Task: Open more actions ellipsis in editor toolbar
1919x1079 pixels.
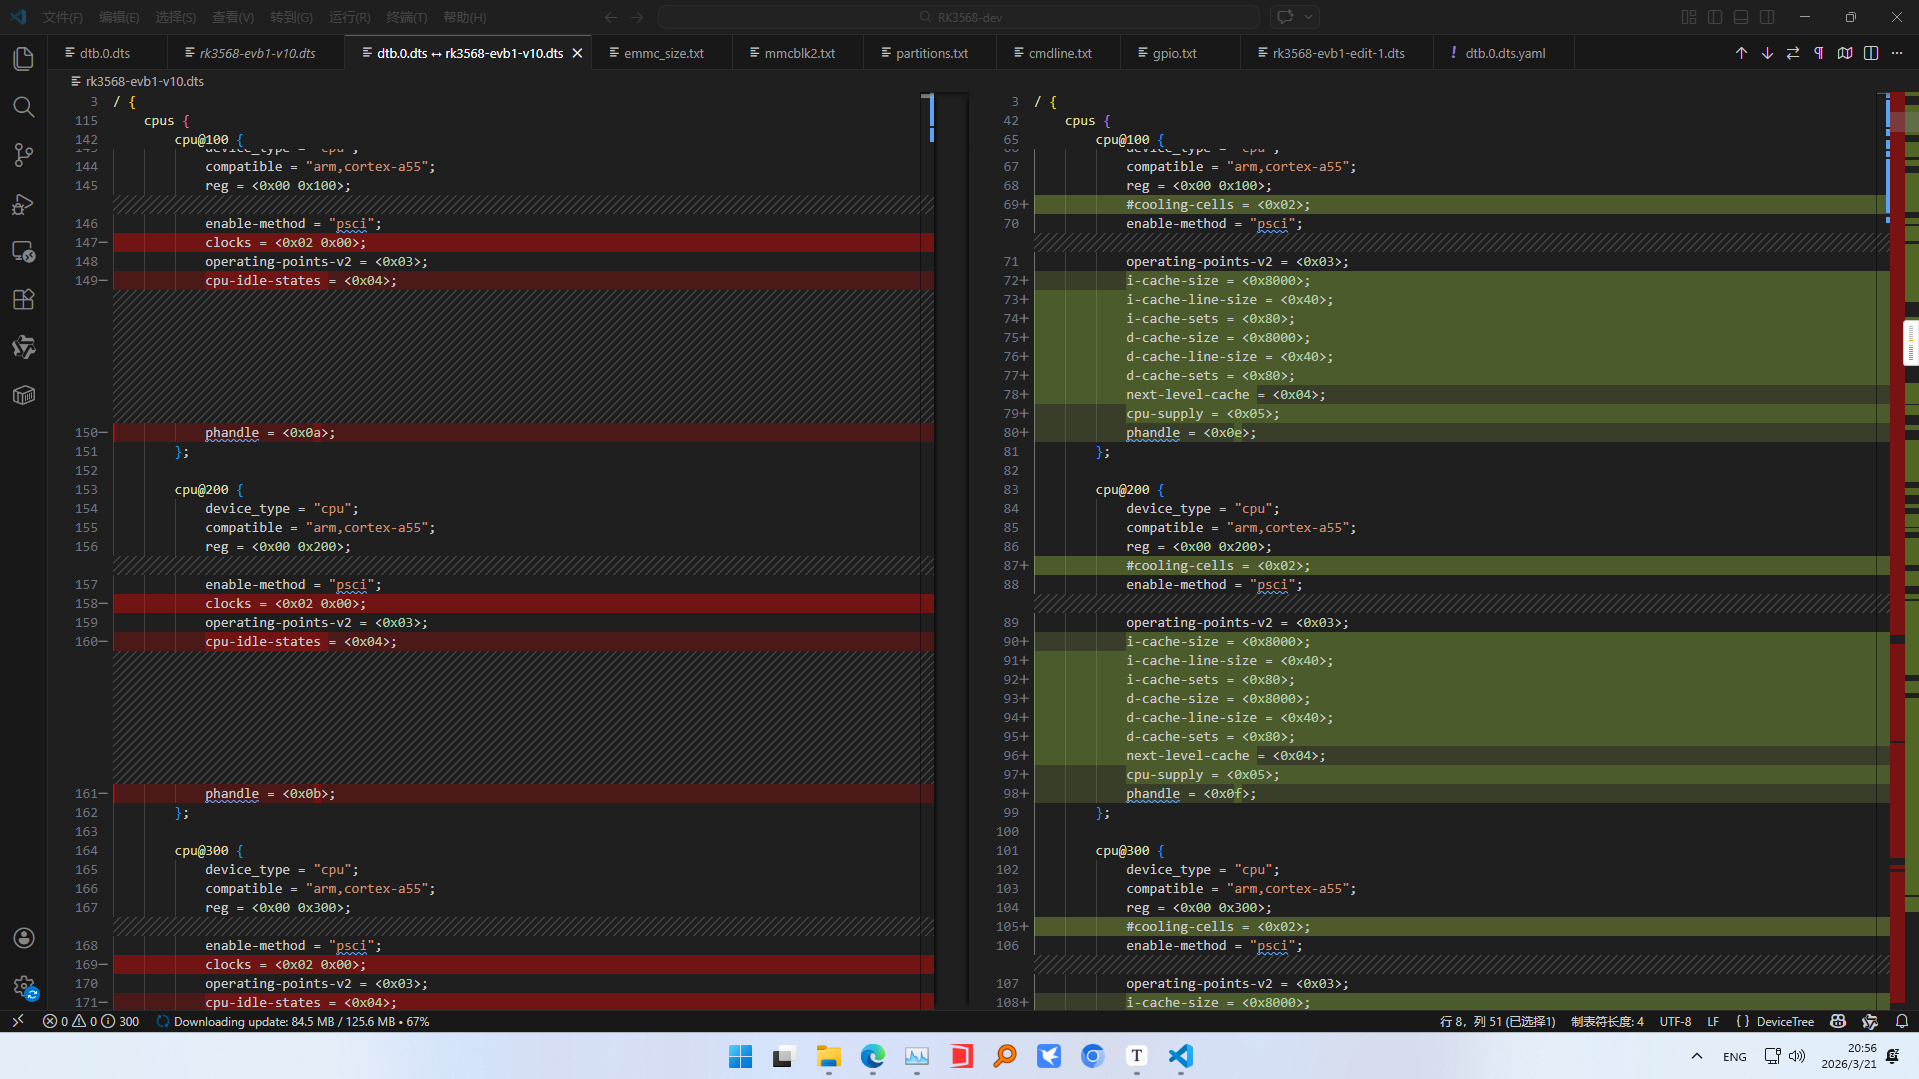Action: 1897,53
